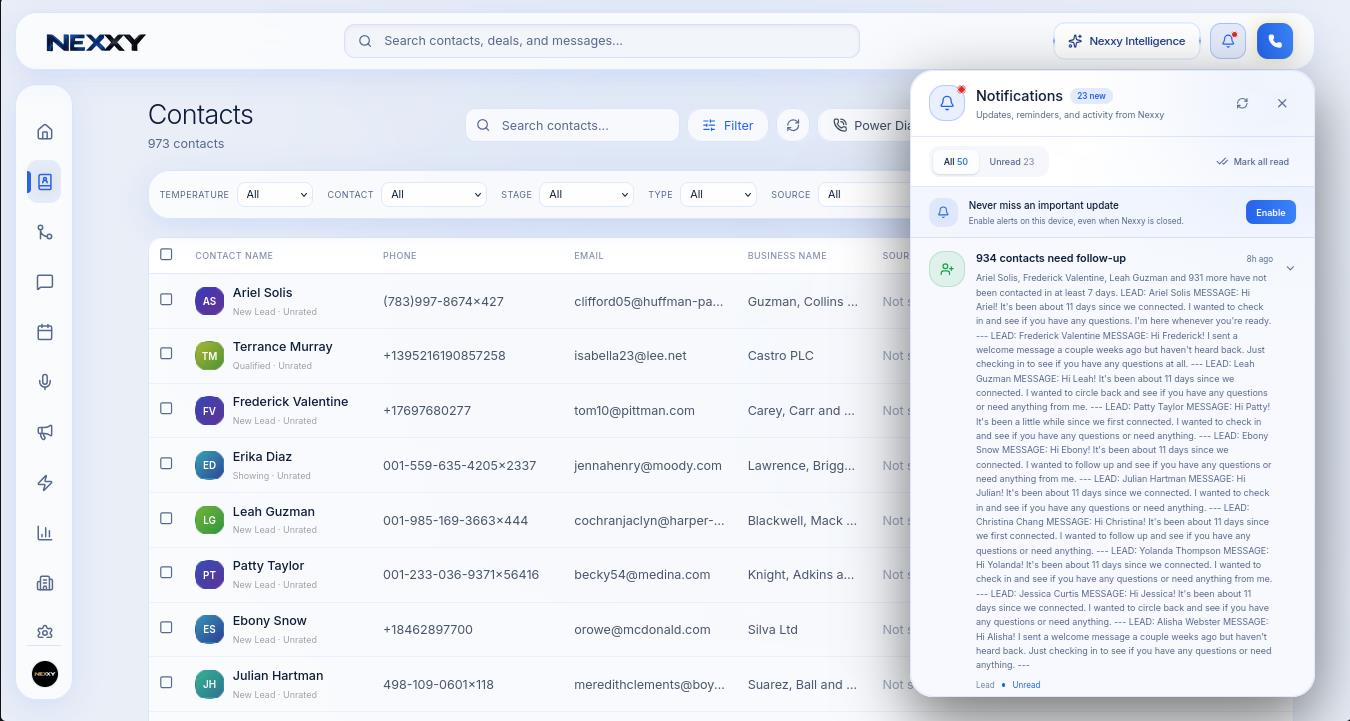Click the Power Dialer button
The height and width of the screenshot is (721, 1350).
point(865,125)
